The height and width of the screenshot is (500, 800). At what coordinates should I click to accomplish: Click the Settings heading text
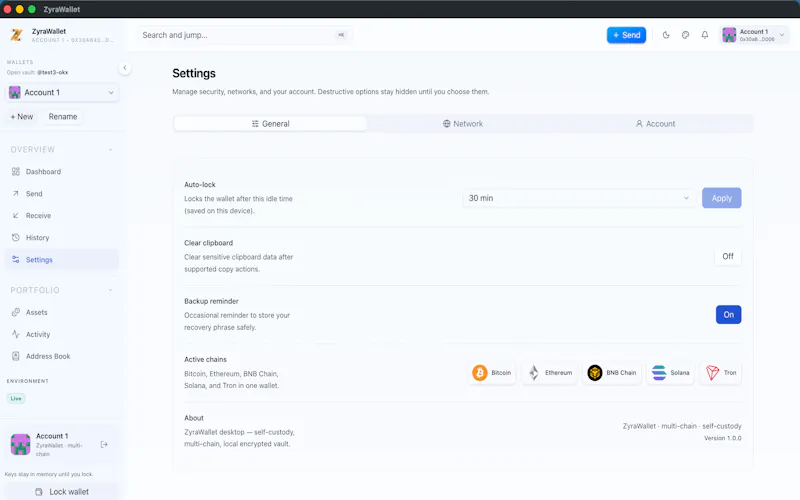tap(194, 73)
